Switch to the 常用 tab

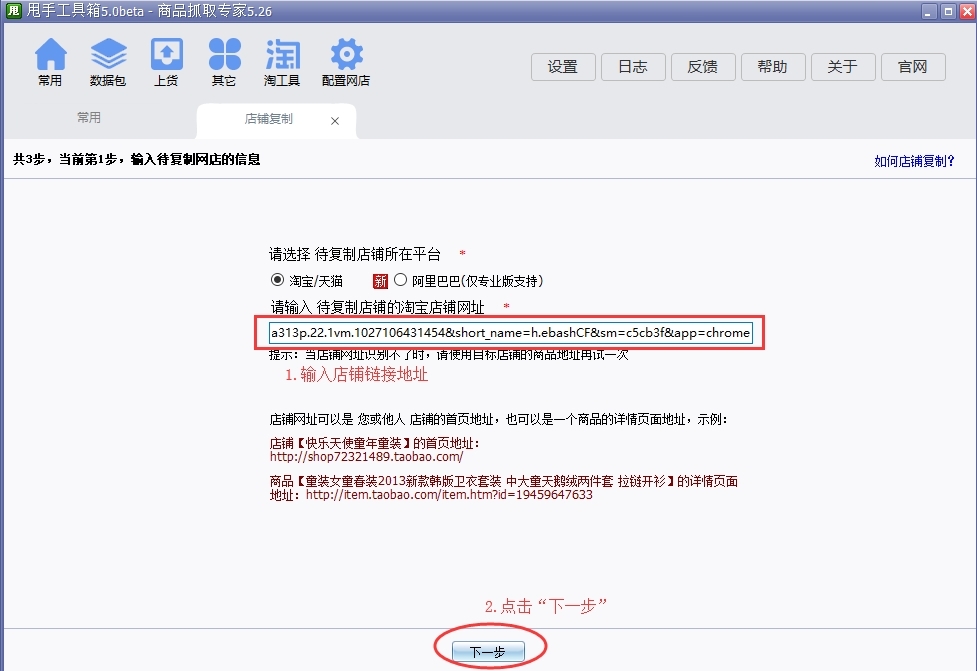coord(88,117)
